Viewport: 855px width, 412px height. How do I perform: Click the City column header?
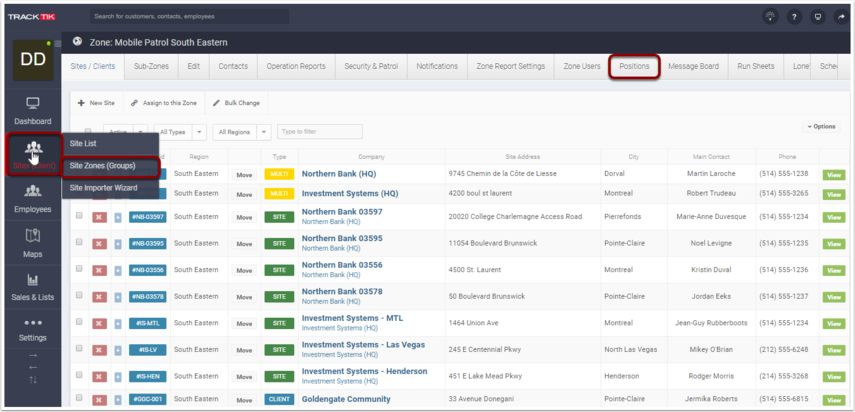point(634,156)
